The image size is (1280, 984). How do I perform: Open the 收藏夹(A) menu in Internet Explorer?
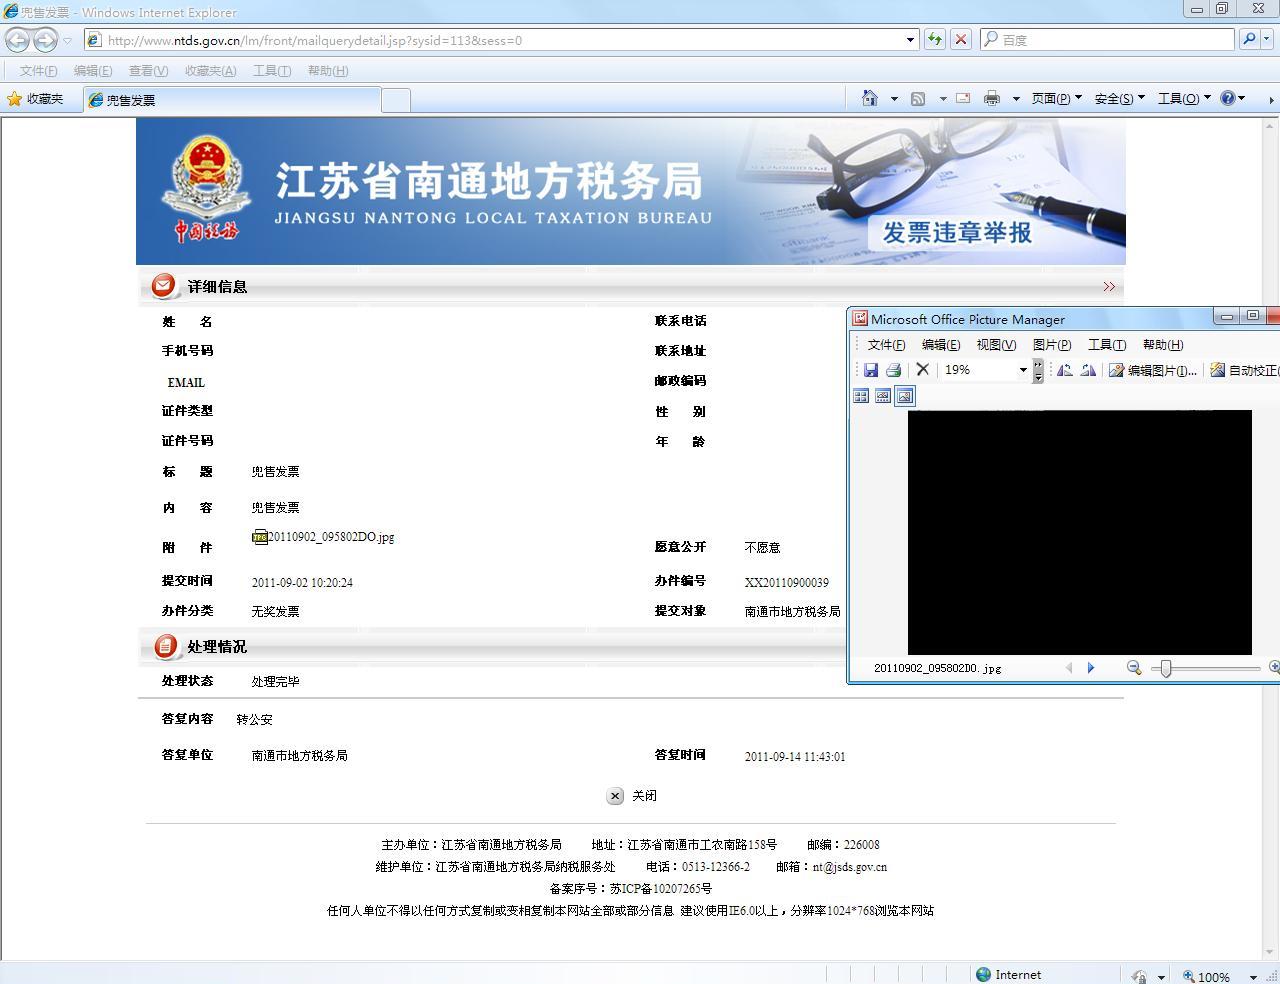tap(209, 71)
